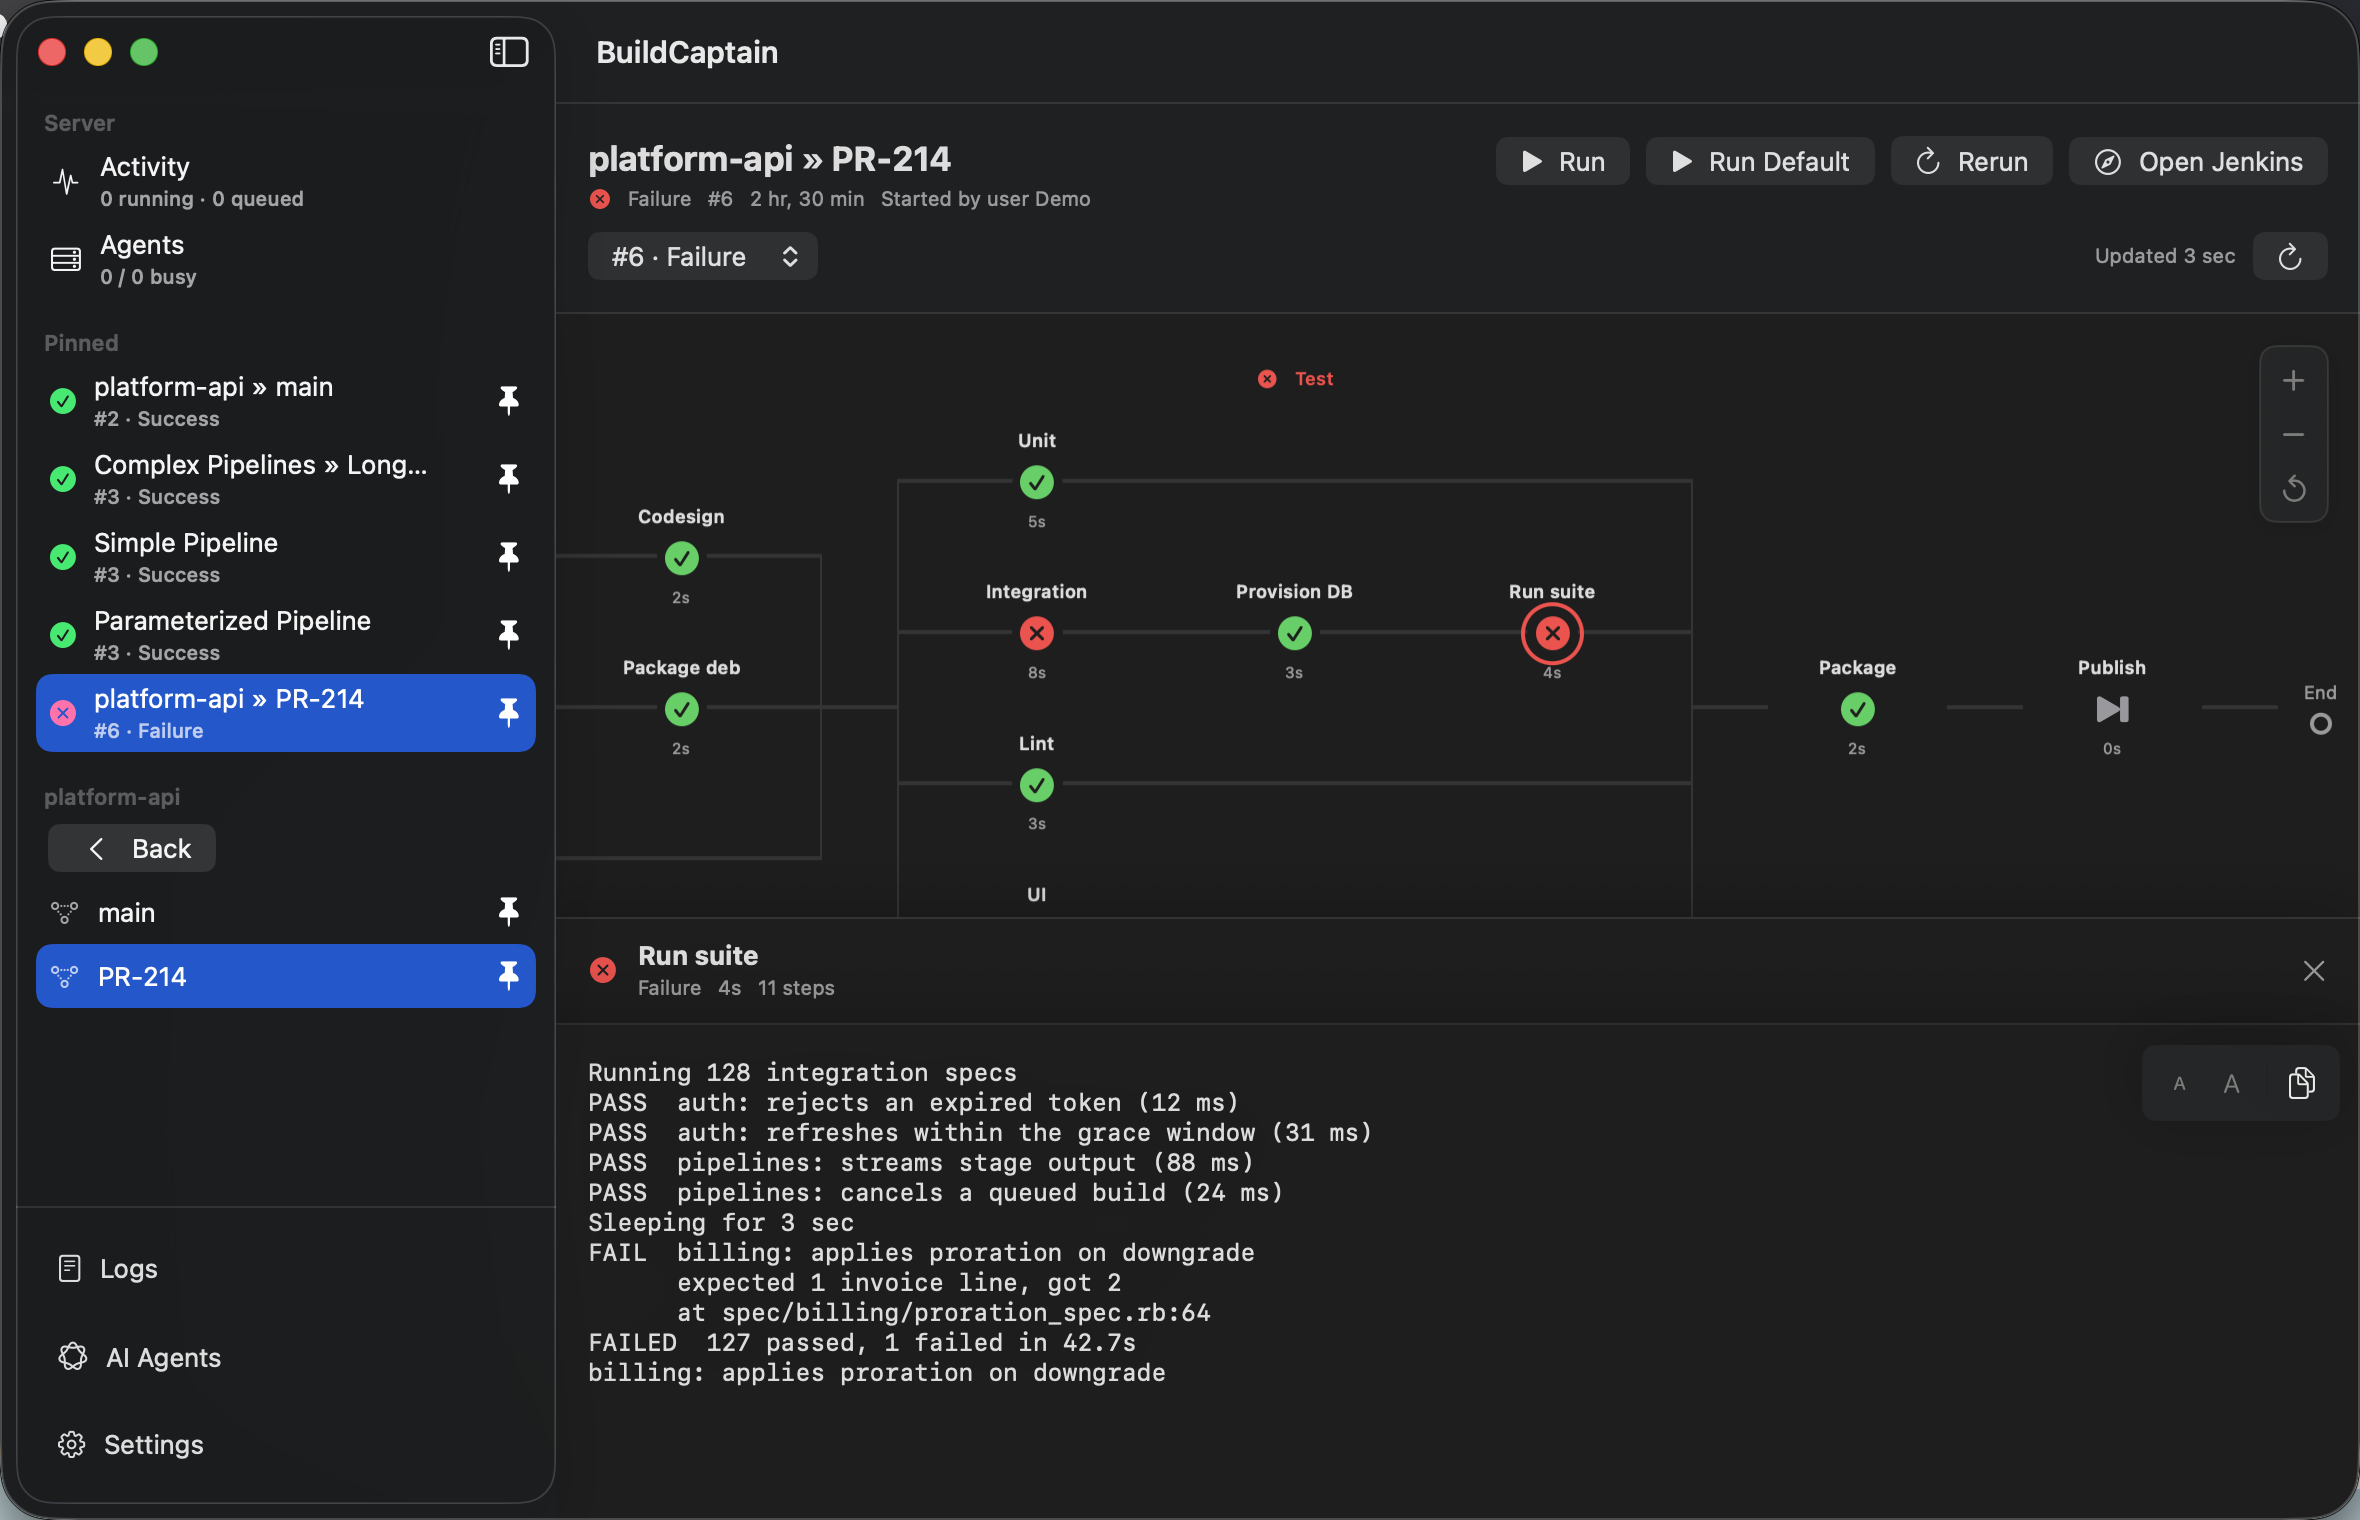Close the Run suite log panel
Image resolution: width=2360 pixels, height=1520 pixels.
(2314, 971)
